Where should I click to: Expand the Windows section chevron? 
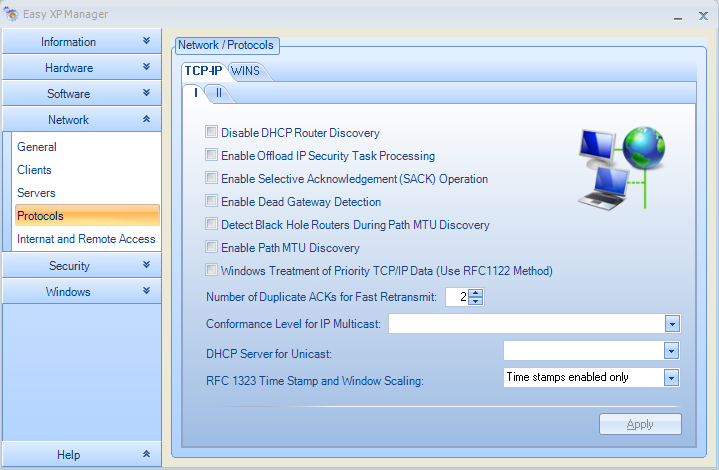(x=146, y=291)
